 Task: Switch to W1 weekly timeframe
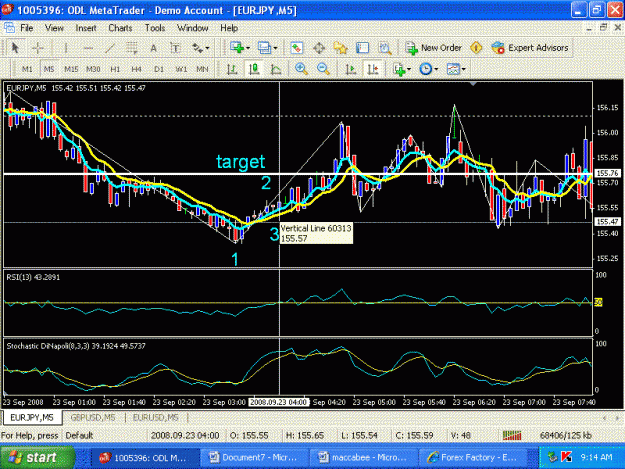181,69
